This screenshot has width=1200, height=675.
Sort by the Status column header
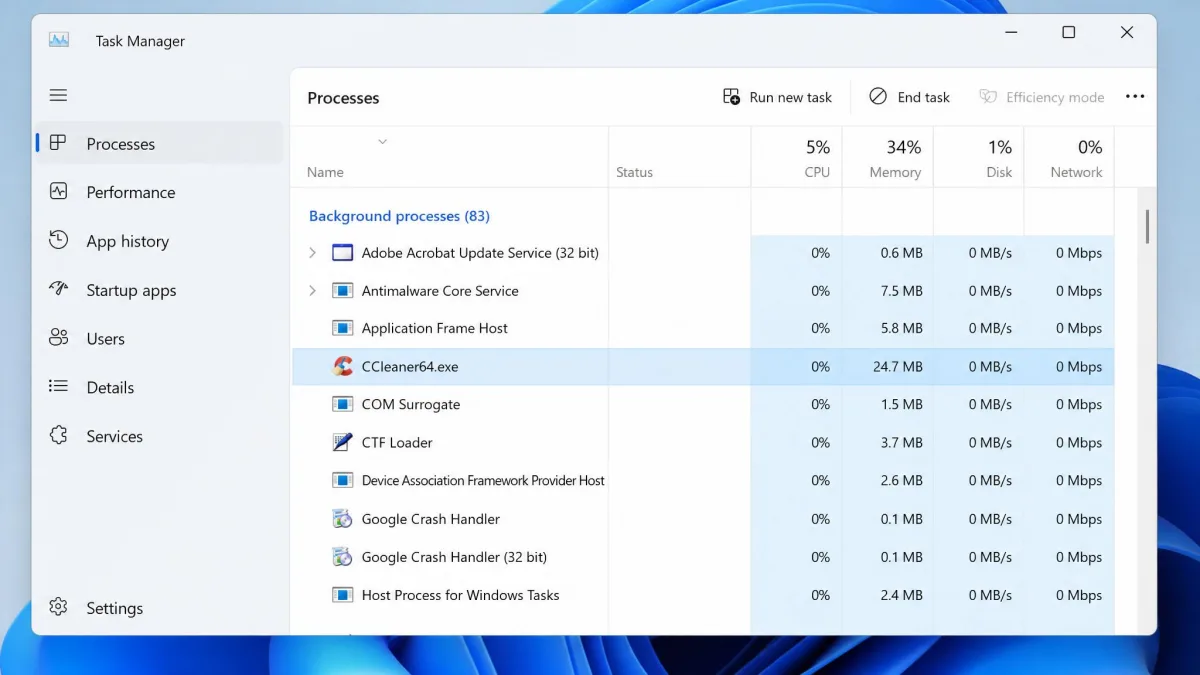coord(680,157)
